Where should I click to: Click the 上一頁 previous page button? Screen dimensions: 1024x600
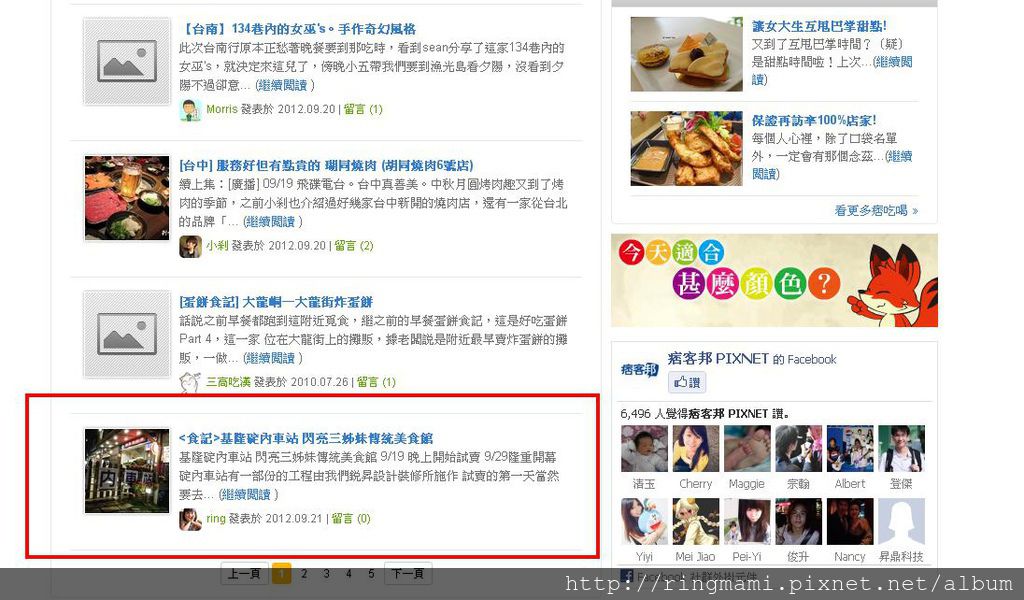(x=244, y=573)
